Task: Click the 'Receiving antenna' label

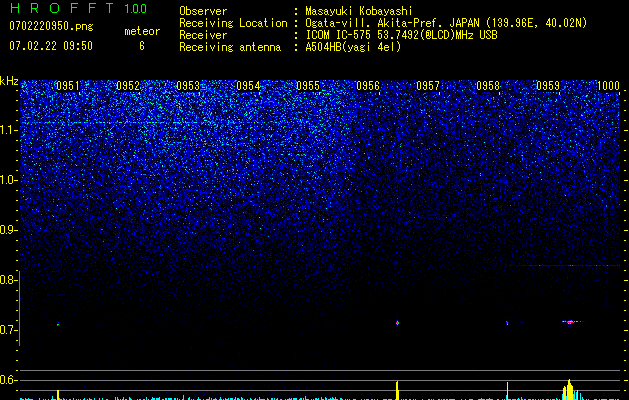Action: click(230, 47)
